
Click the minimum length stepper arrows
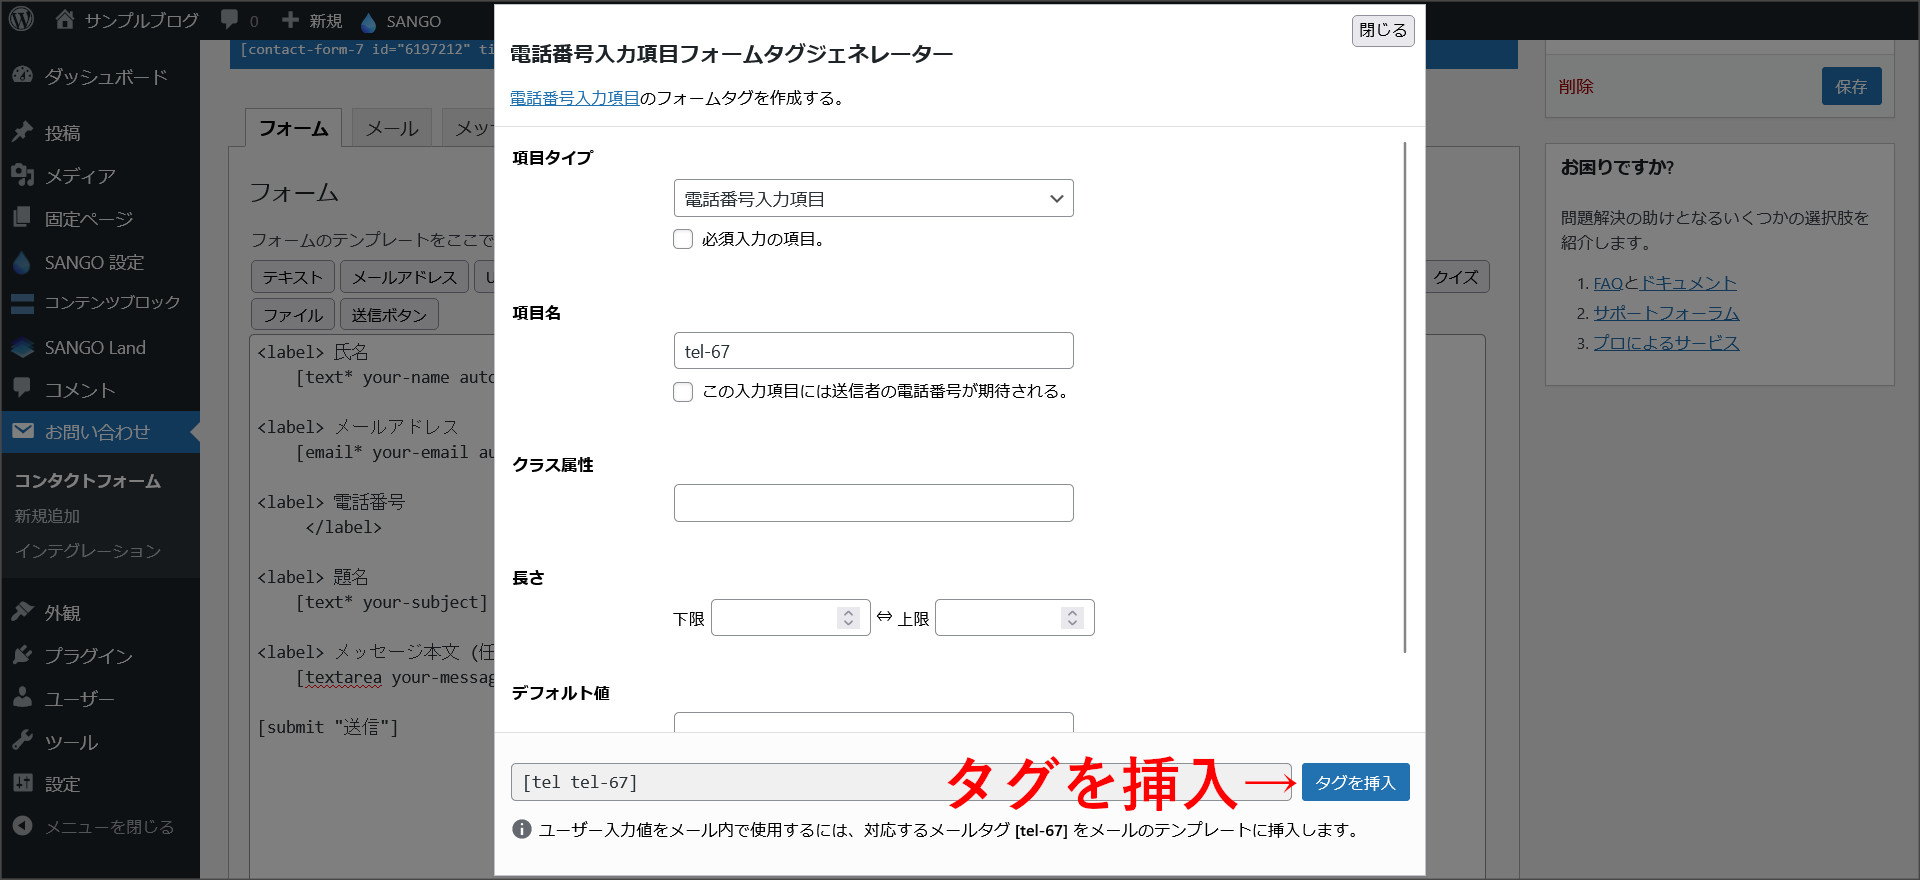(x=848, y=618)
